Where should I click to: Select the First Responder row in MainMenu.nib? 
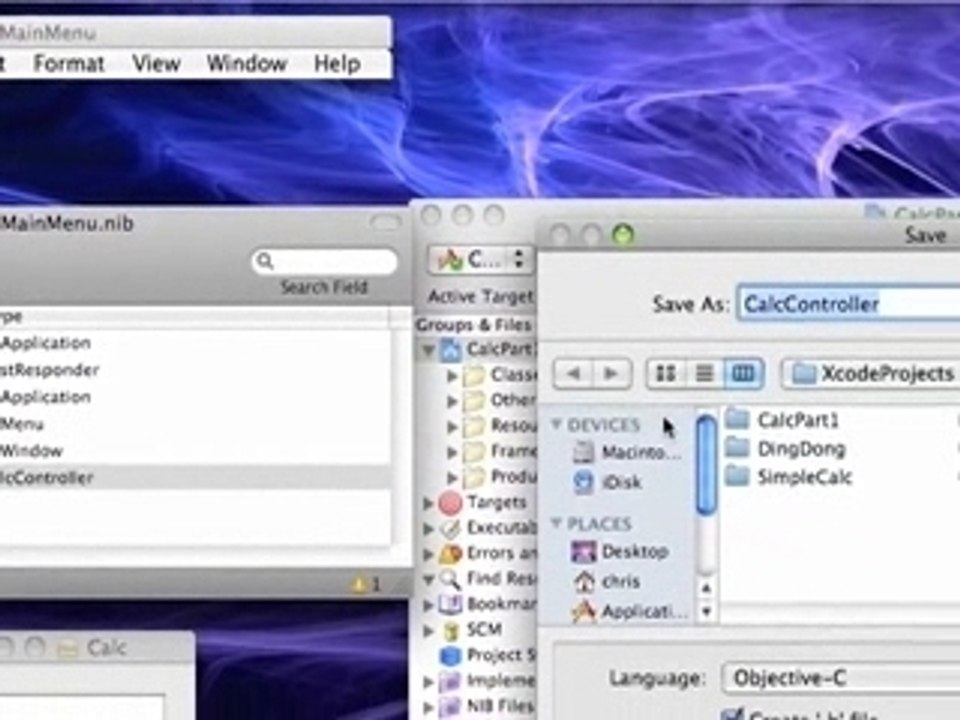pos(195,370)
